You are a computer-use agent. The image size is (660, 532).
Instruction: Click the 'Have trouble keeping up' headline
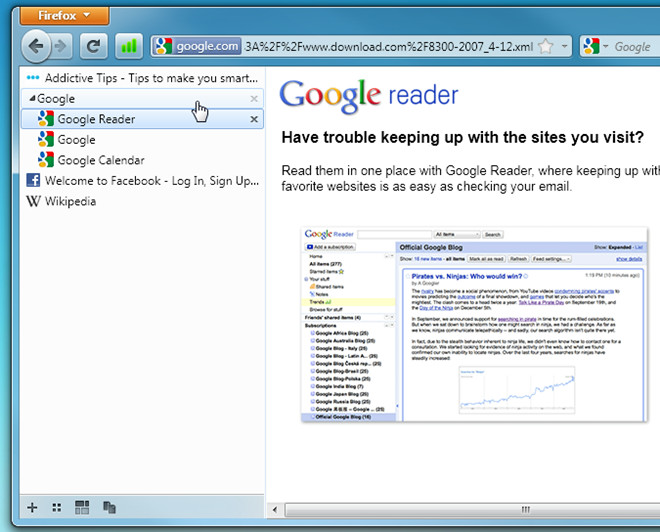(x=463, y=138)
